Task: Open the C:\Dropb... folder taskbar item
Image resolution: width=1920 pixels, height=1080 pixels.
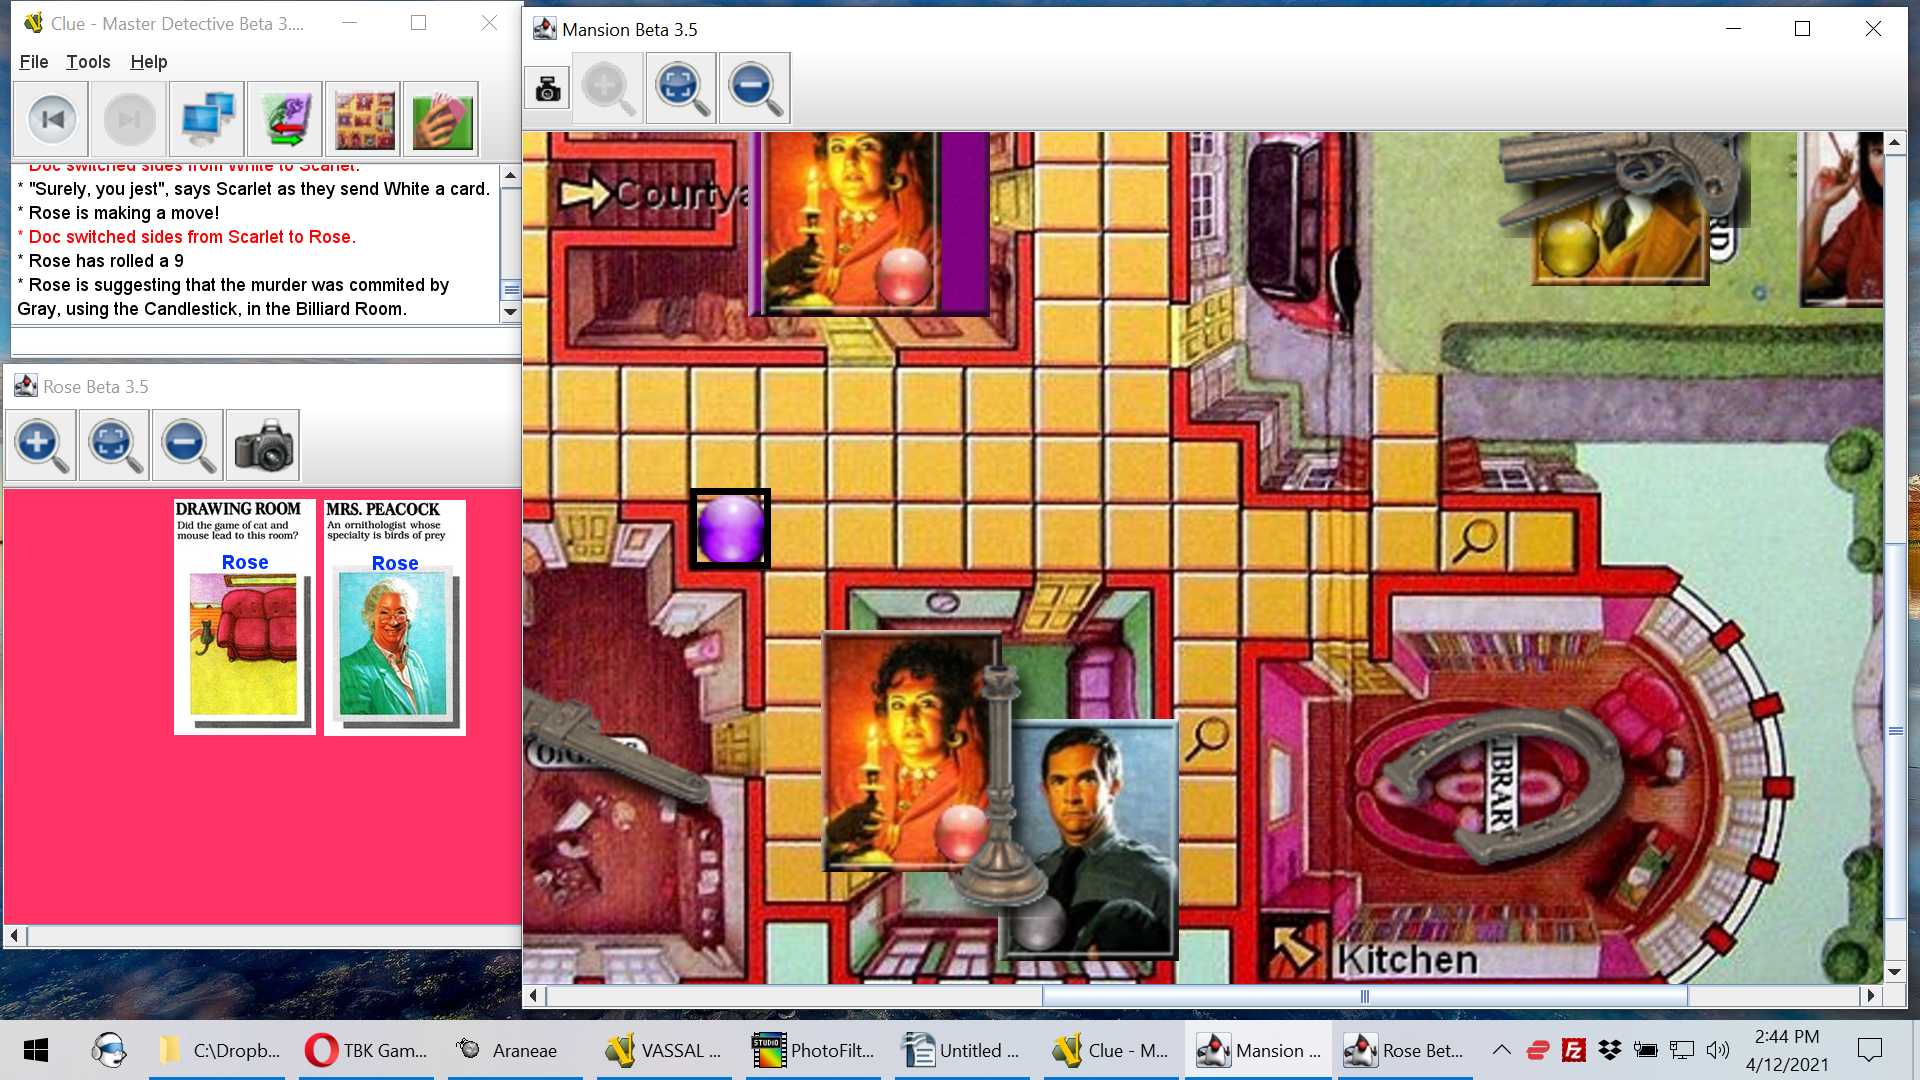Action: coord(217,1050)
